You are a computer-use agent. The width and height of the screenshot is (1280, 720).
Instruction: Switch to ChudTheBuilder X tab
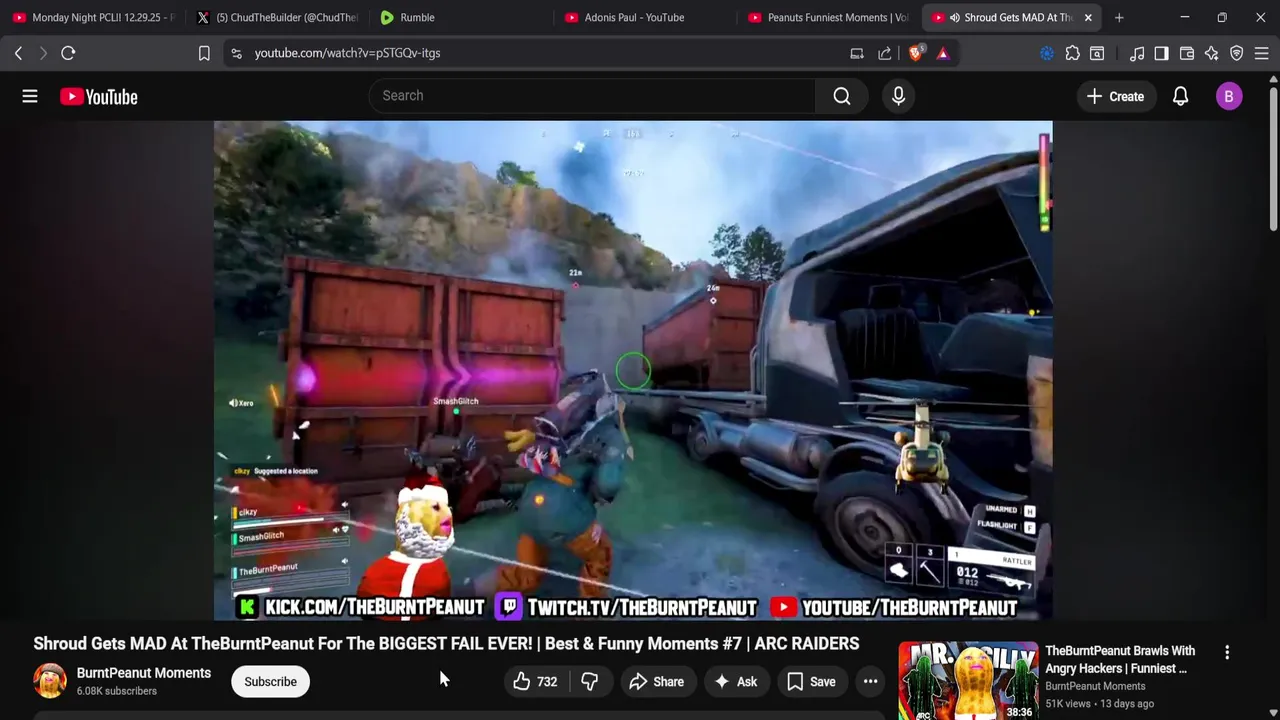coord(277,17)
